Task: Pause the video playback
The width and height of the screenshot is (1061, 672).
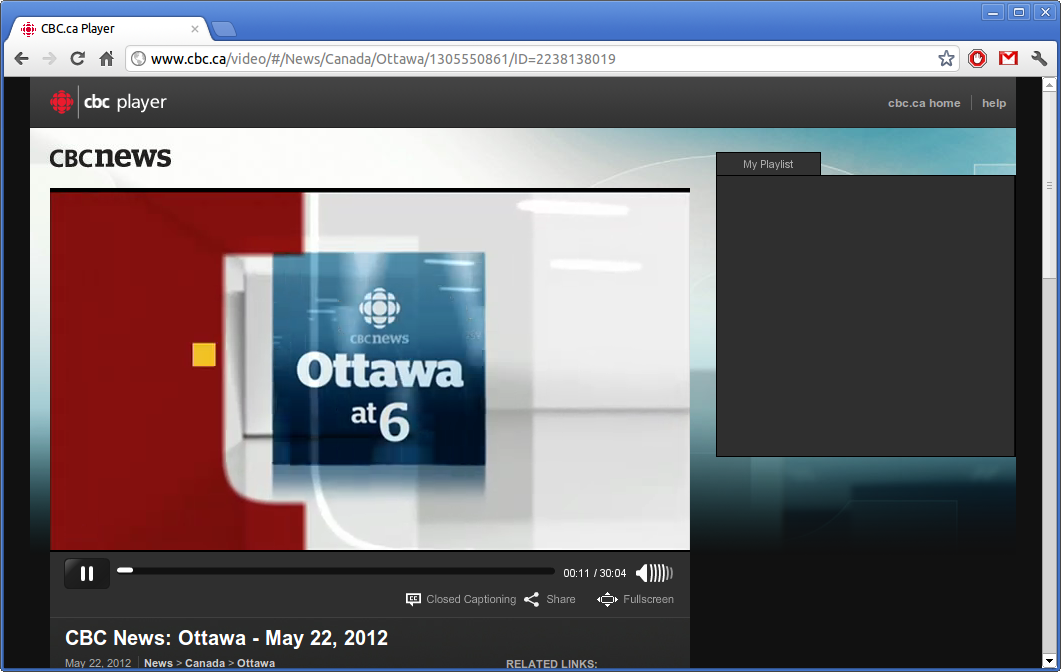Action: [87, 573]
